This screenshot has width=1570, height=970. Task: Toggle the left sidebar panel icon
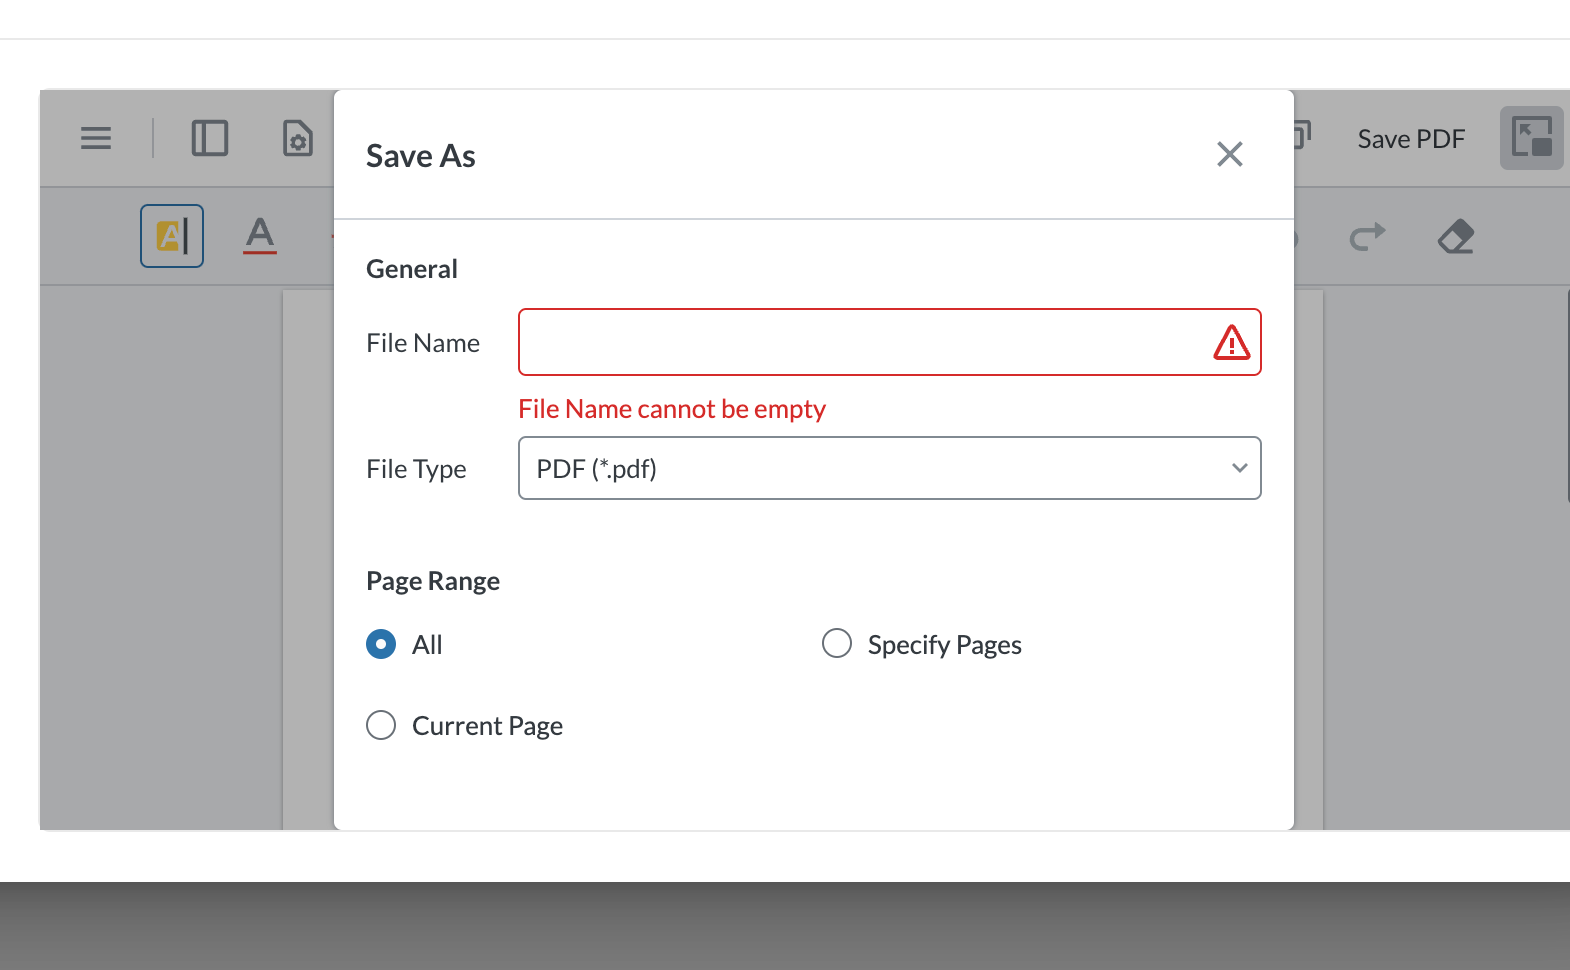coord(210,138)
